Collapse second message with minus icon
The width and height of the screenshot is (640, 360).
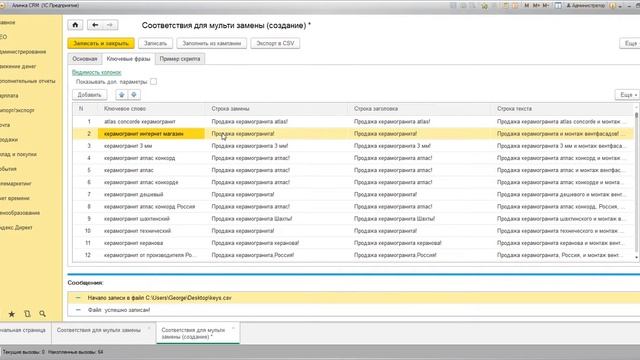[78, 310]
